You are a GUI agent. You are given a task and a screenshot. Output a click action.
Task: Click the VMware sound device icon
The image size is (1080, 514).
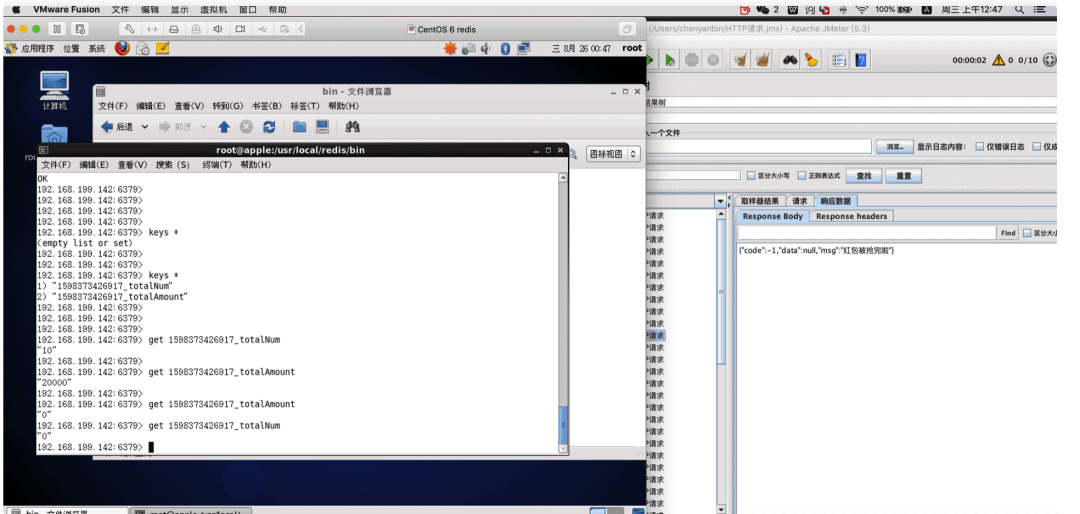[x=218, y=29]
